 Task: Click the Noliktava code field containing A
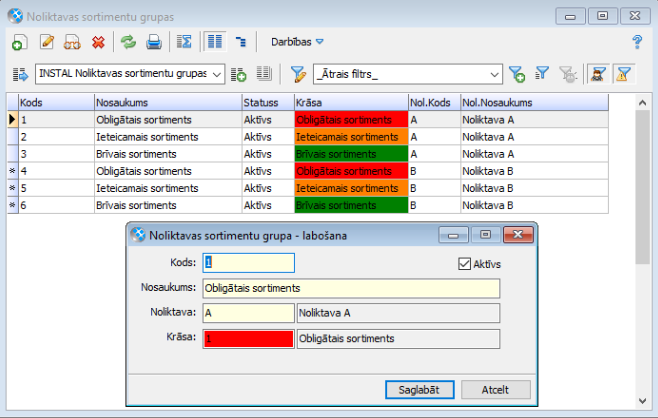pyautogui.click(x=248, y=313)
